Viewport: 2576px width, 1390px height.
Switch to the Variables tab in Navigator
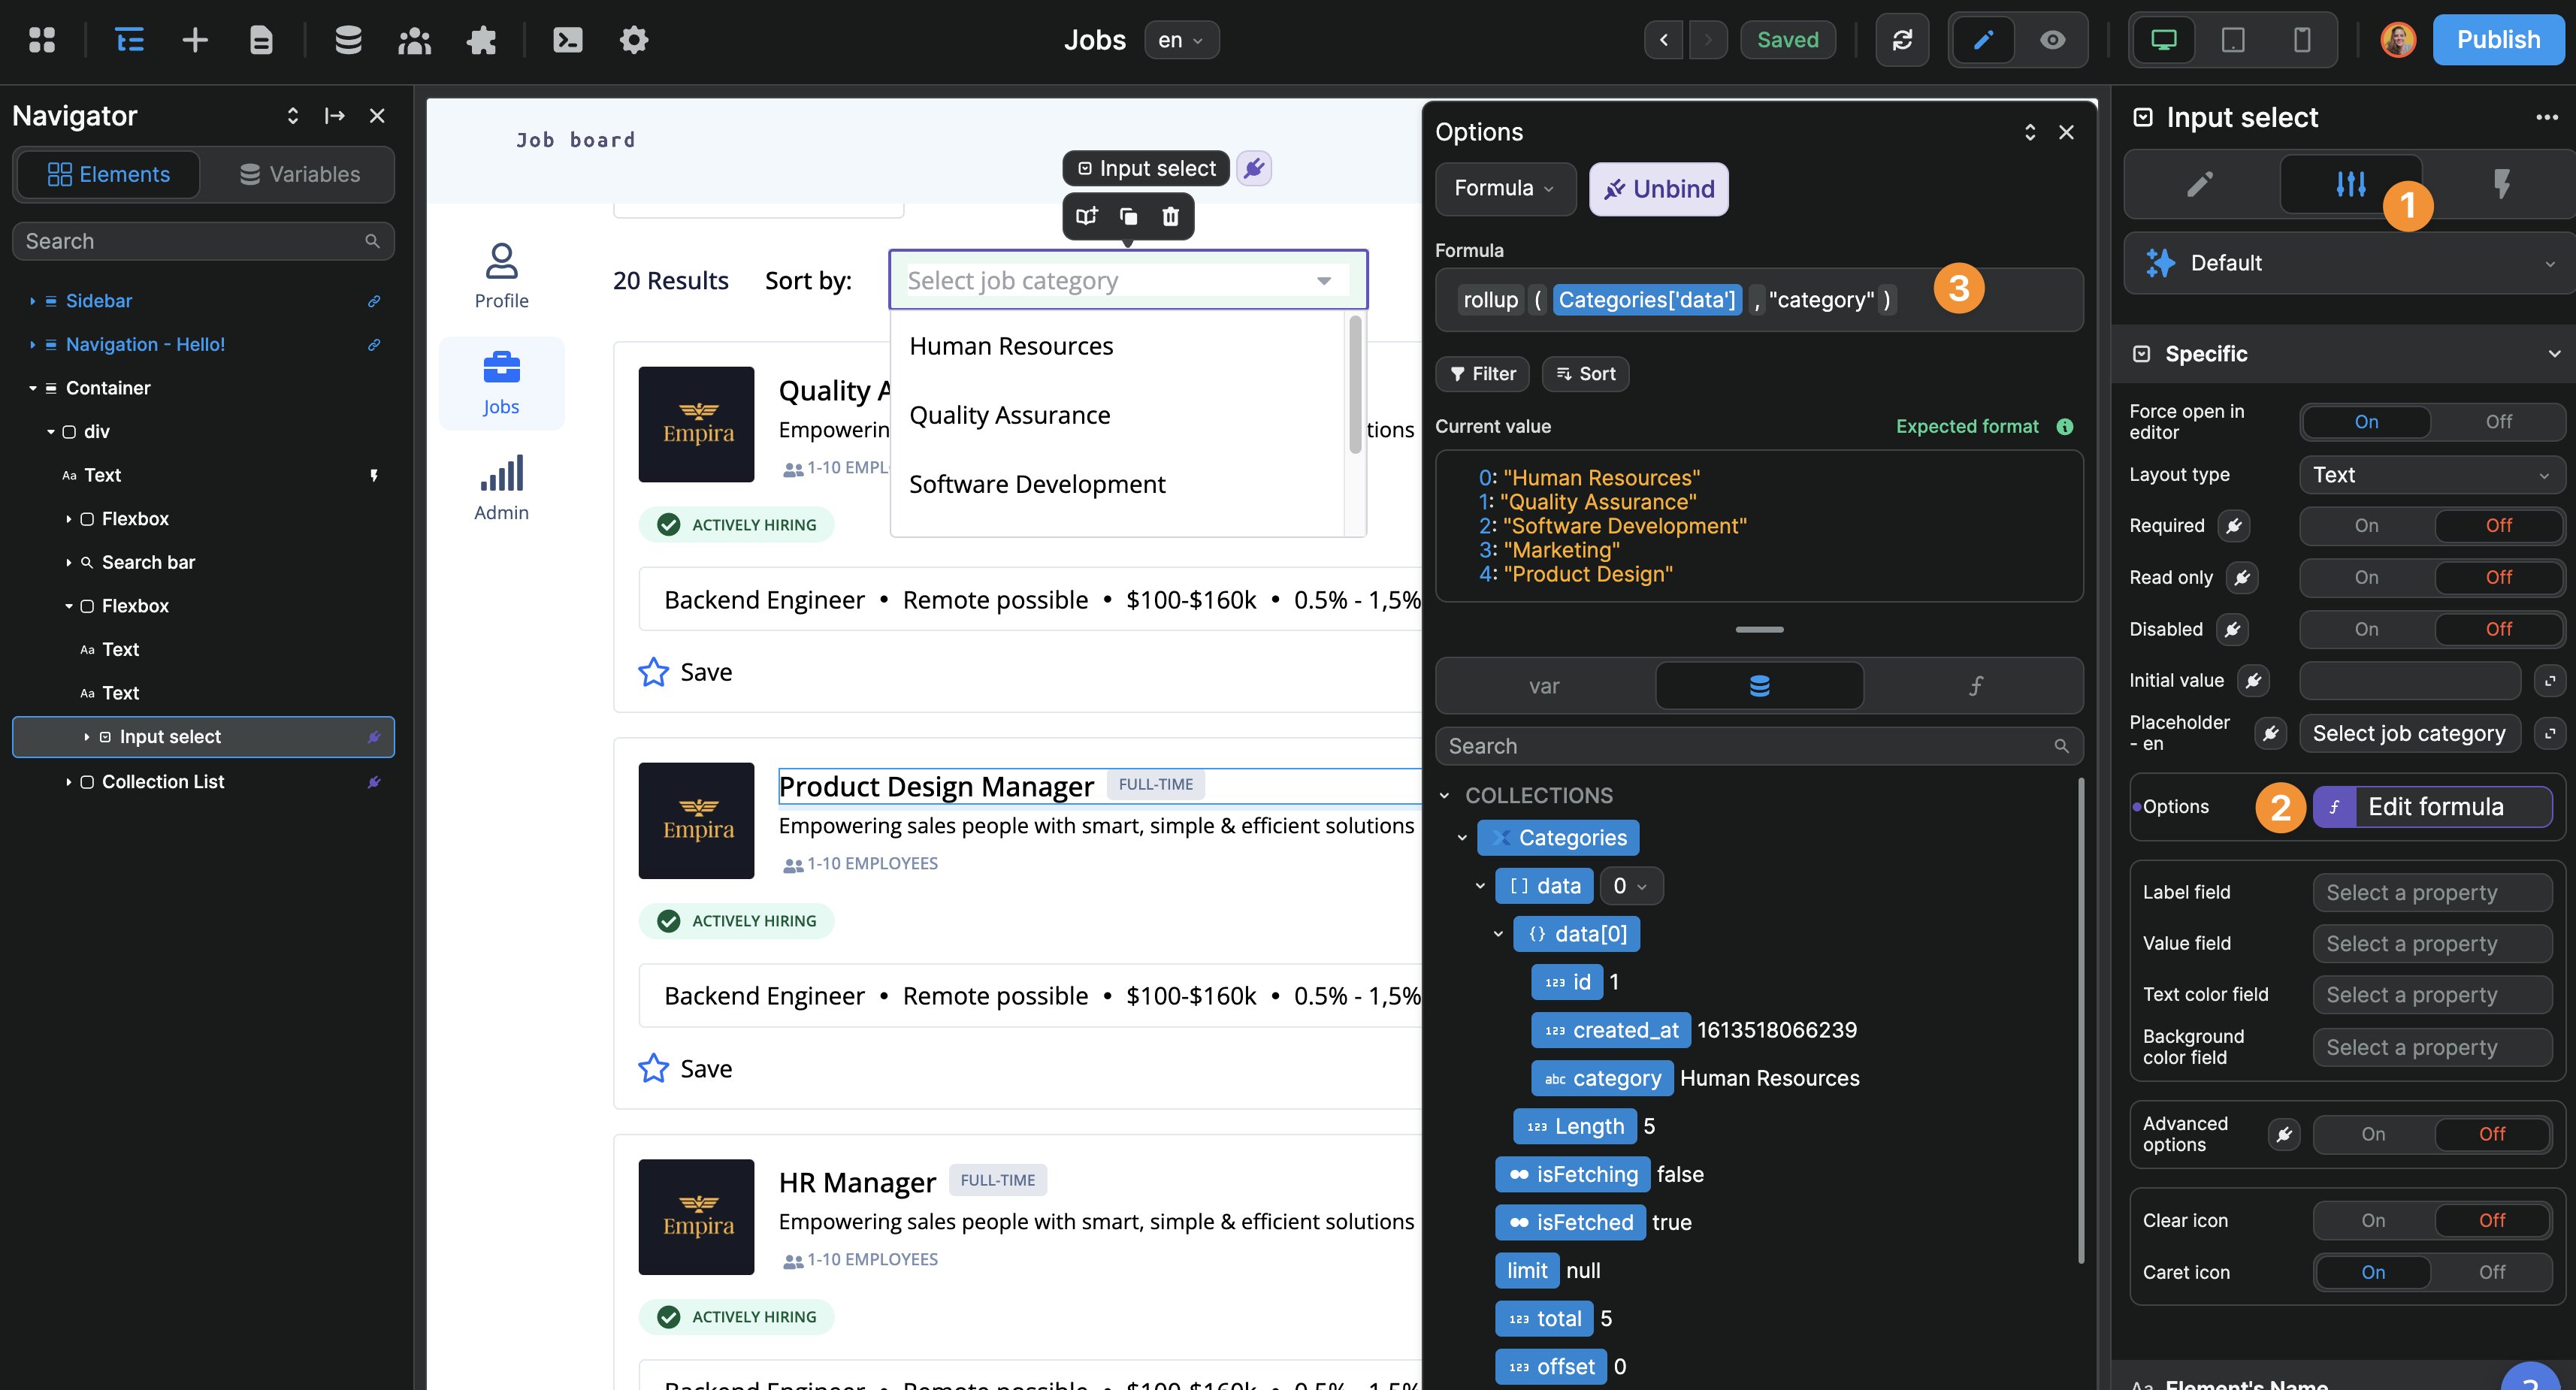(299, 174)
